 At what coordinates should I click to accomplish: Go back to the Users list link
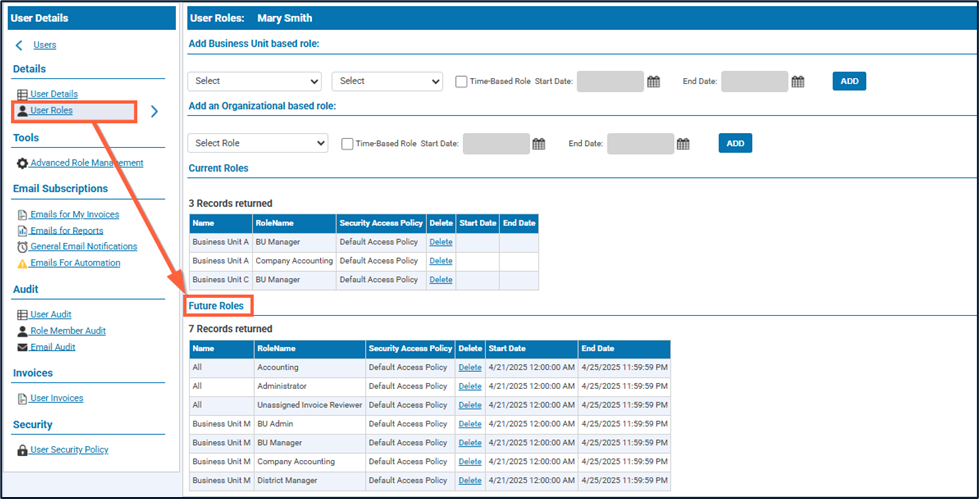(x=45, y=45)
